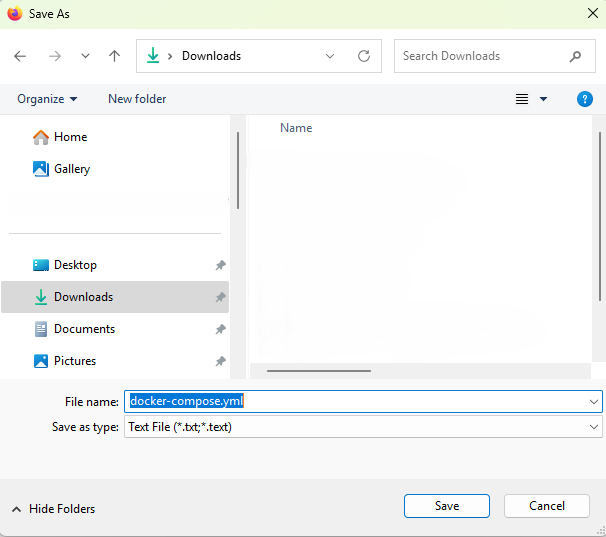Collapse the pane with Hide Folders
Viewport: 606px width, 537px height.
[53, 509]
